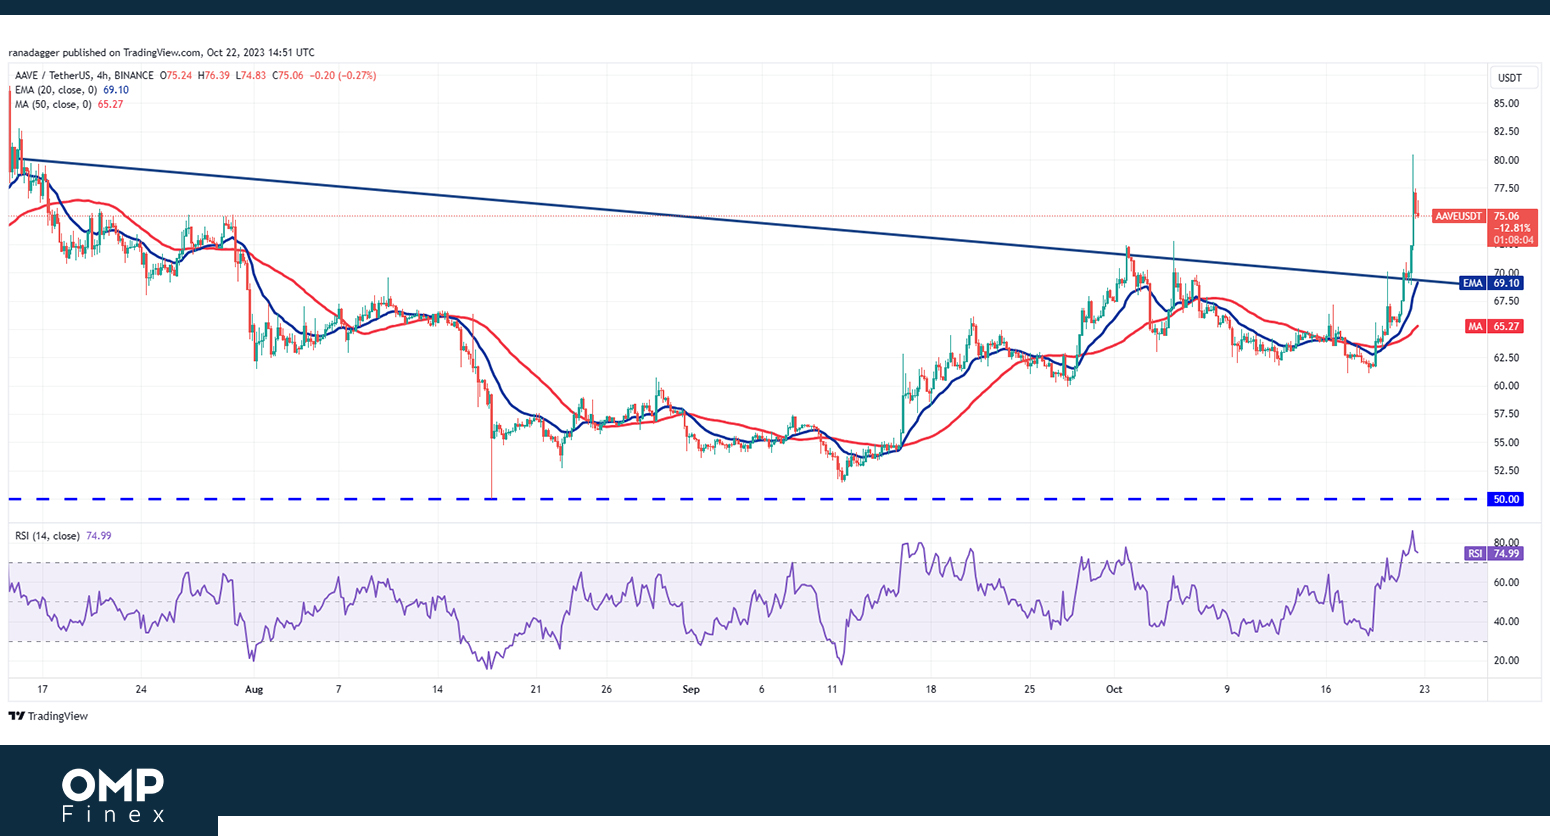Click the blue 50.00 support level label
1550x836 pixels.
[1506, 499]
